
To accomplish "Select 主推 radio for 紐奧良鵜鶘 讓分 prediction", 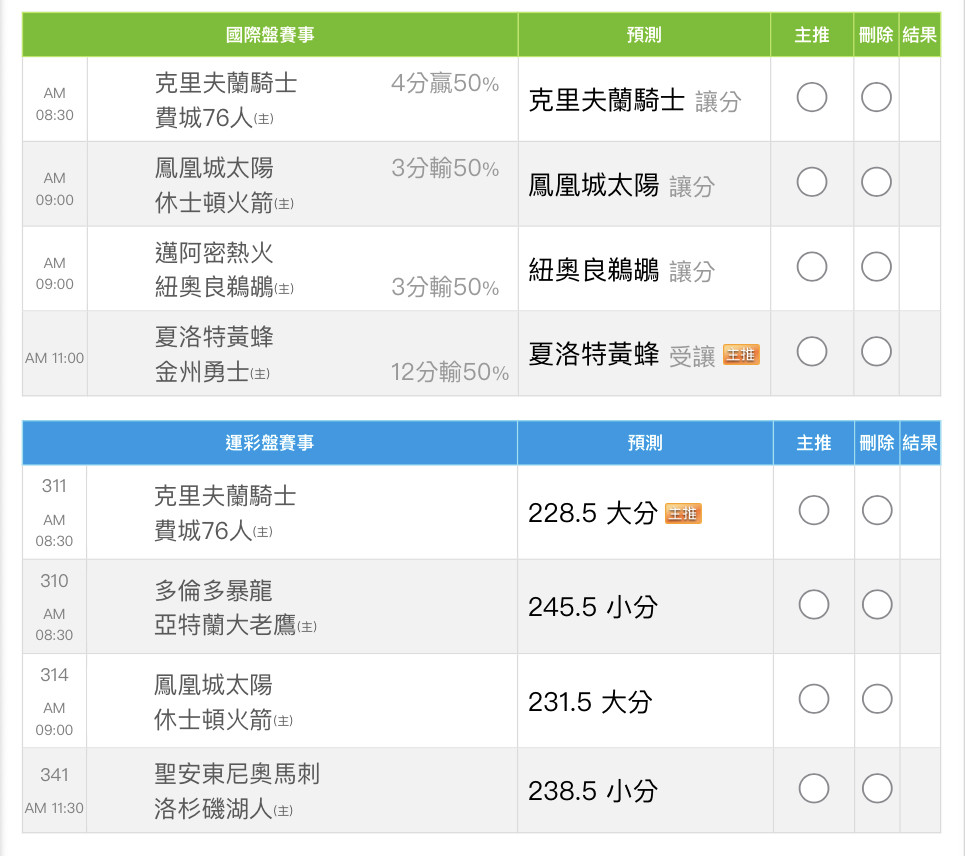I will click(811, 267).
